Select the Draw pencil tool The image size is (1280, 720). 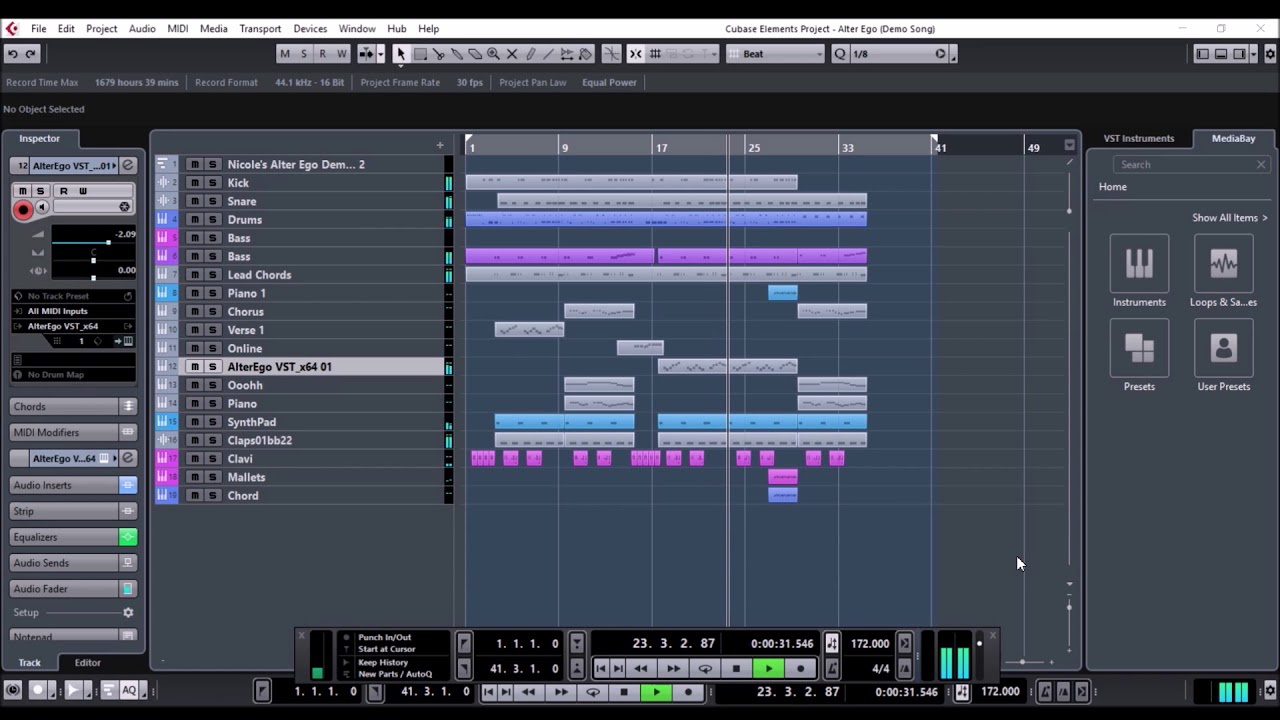tap(530, 54)
